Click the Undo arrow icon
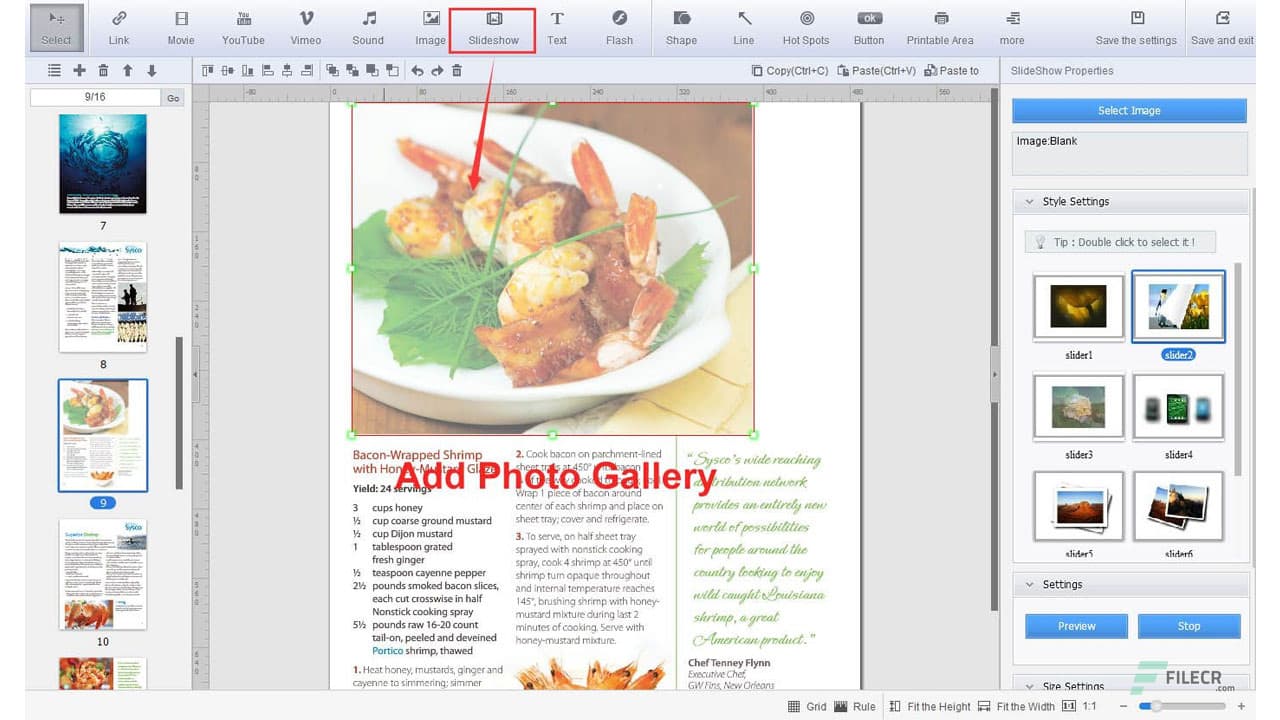Screen dimensions: 1280x720 [x=417, y=70]
